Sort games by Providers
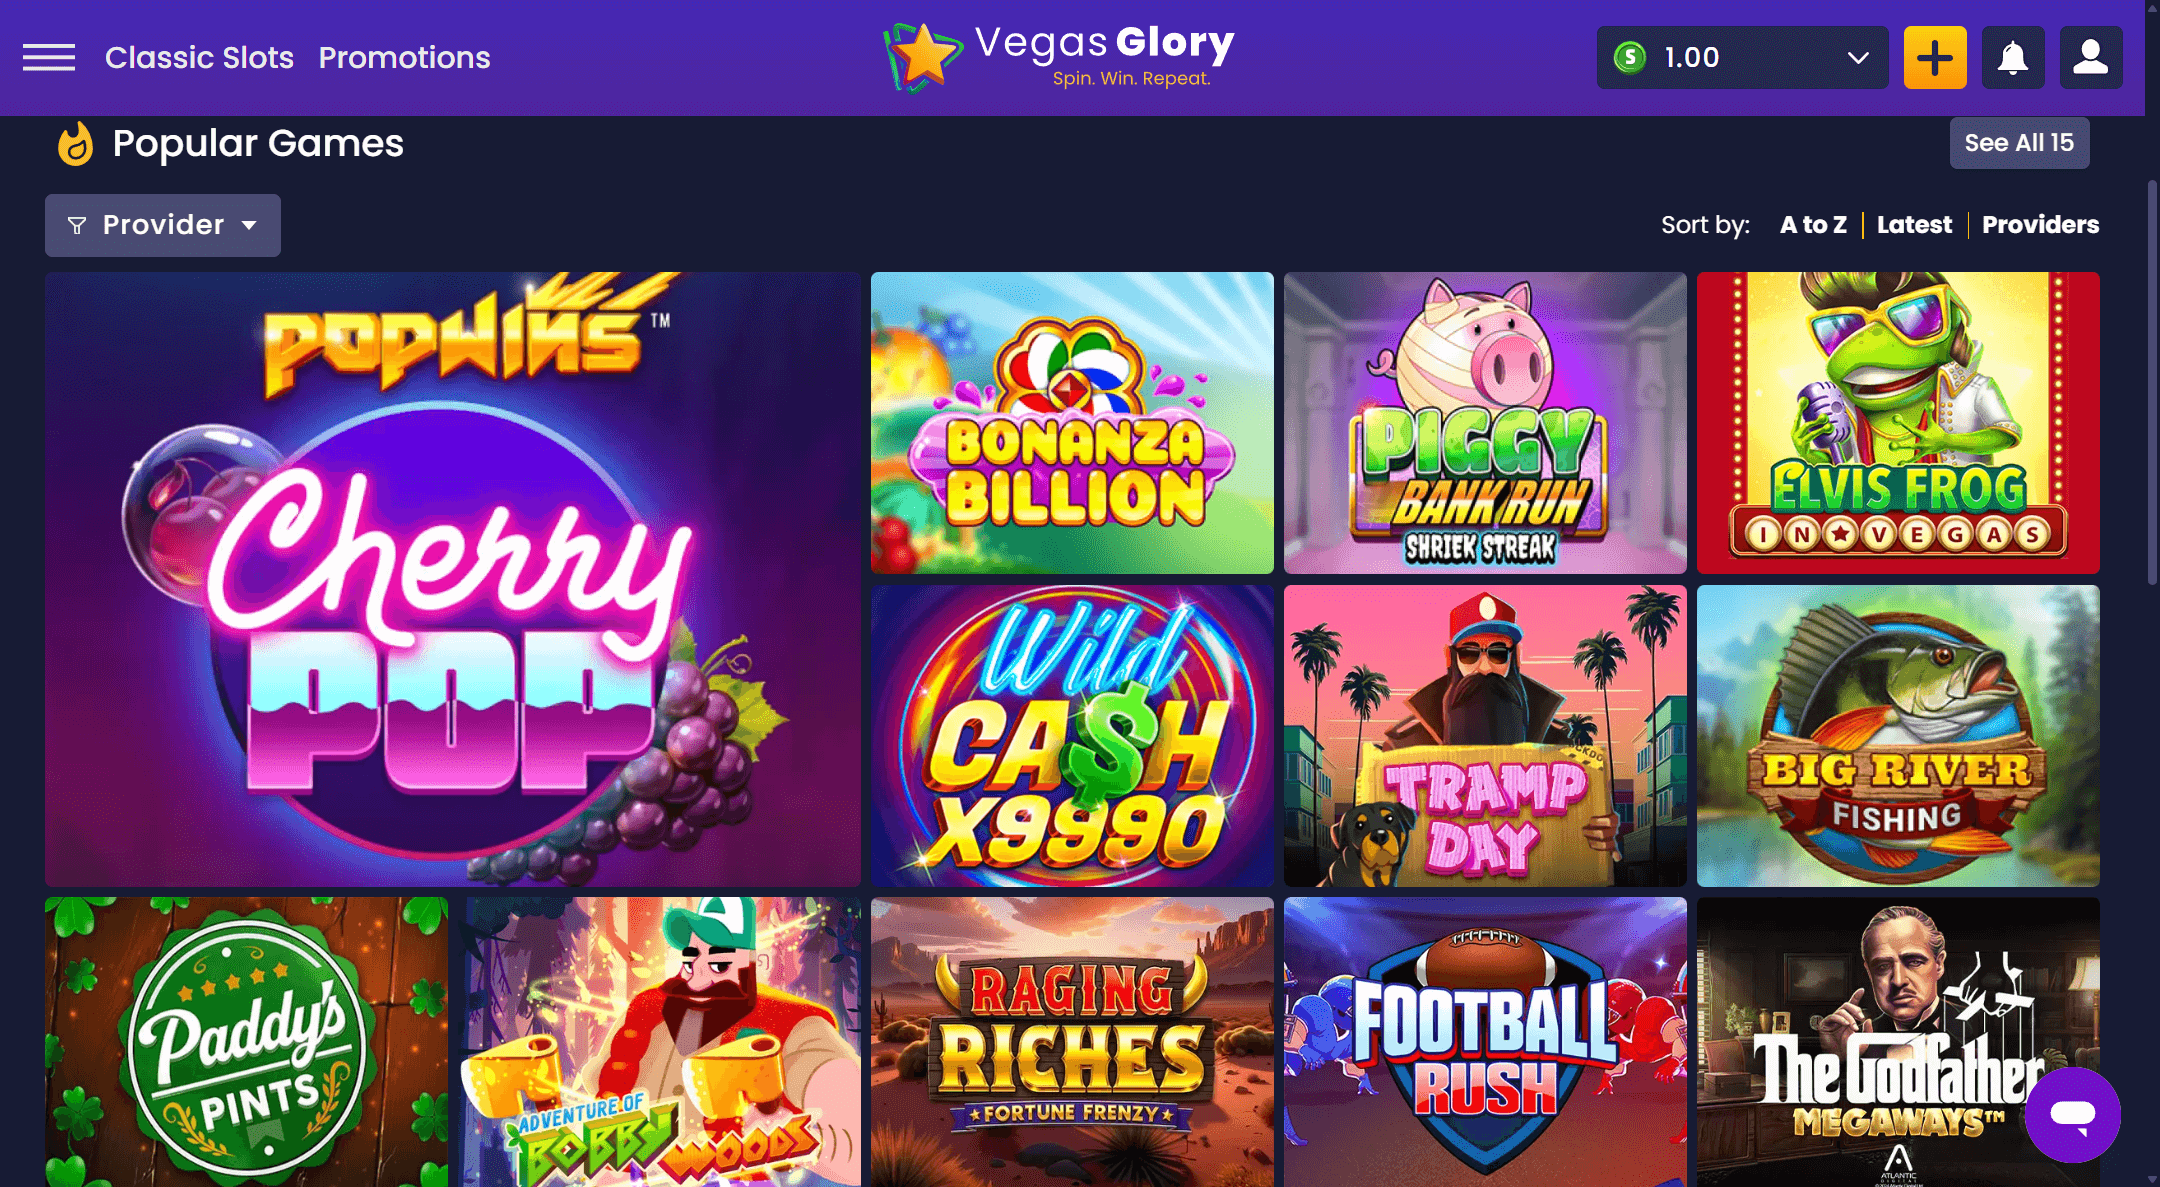 click(x=2041, y=225)
